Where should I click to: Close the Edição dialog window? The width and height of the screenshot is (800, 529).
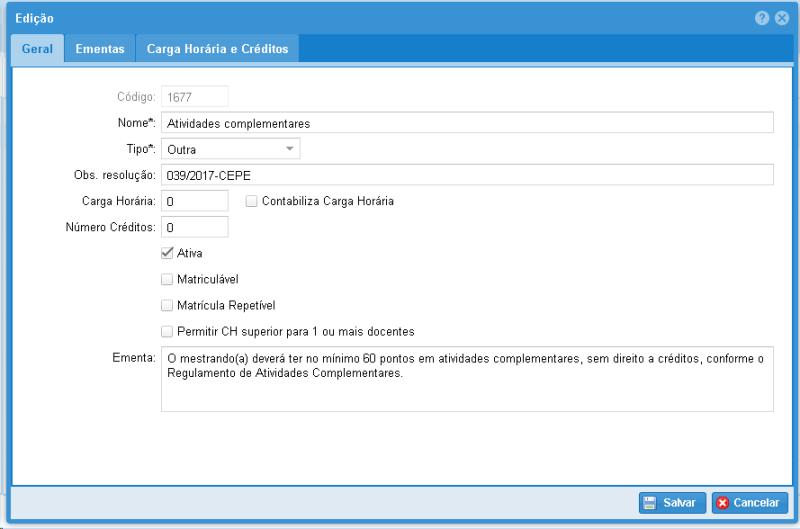pyautogui.click(x=781, y=18)
